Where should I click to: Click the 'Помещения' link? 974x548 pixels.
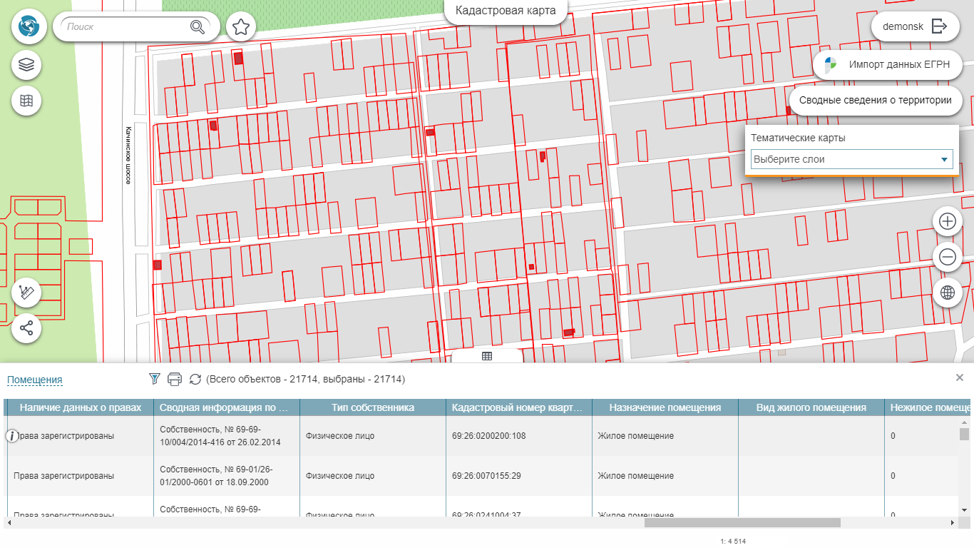(x=35, y=380)
